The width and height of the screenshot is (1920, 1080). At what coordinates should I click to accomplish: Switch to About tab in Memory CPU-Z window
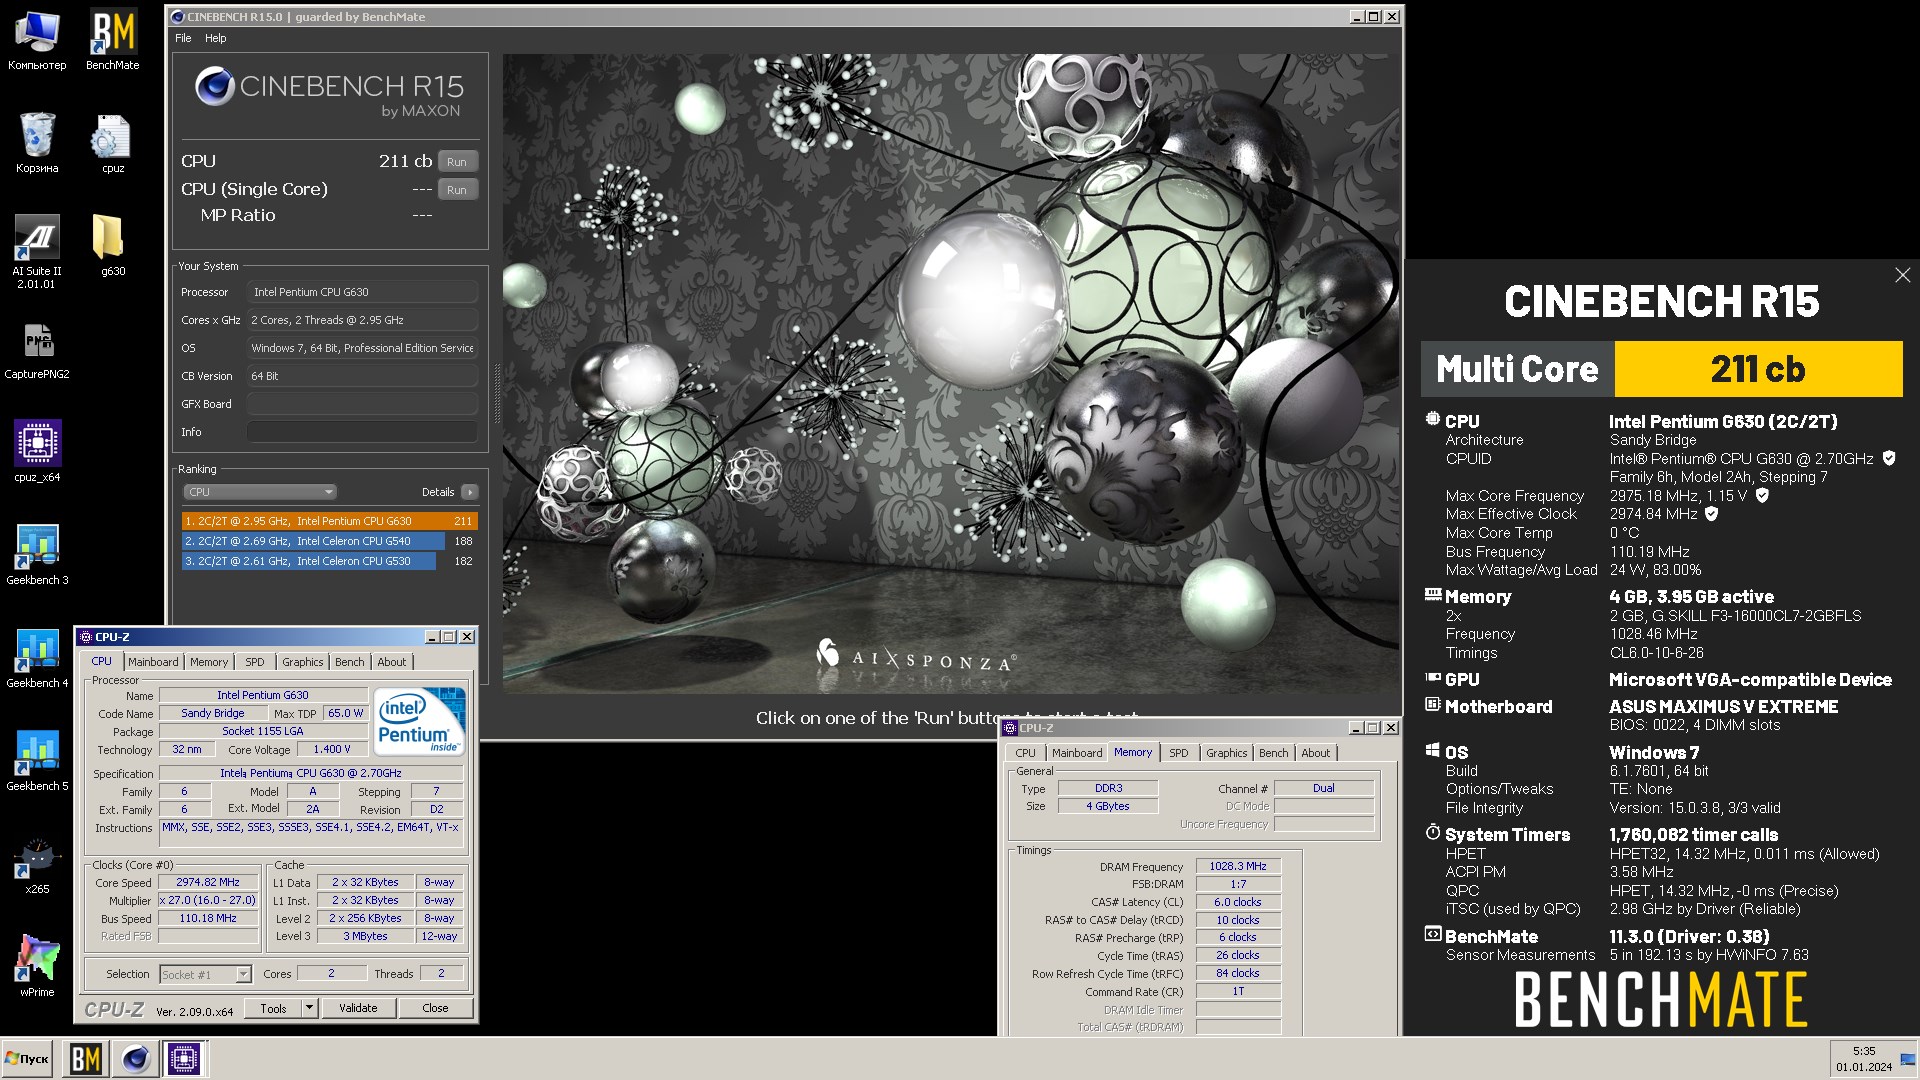click(x=1316, y=753)
